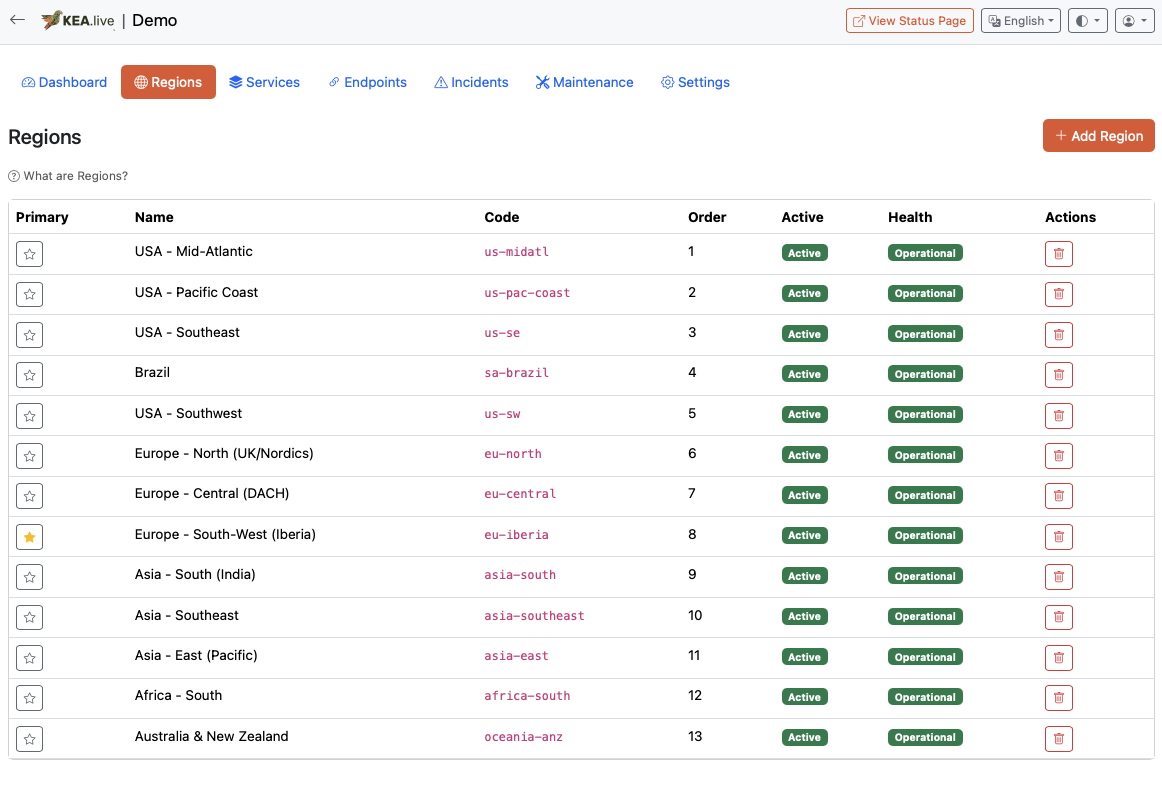Click the Code column header
The image size is (1162, 799).
pyautogui.click(x=502, y=217)
